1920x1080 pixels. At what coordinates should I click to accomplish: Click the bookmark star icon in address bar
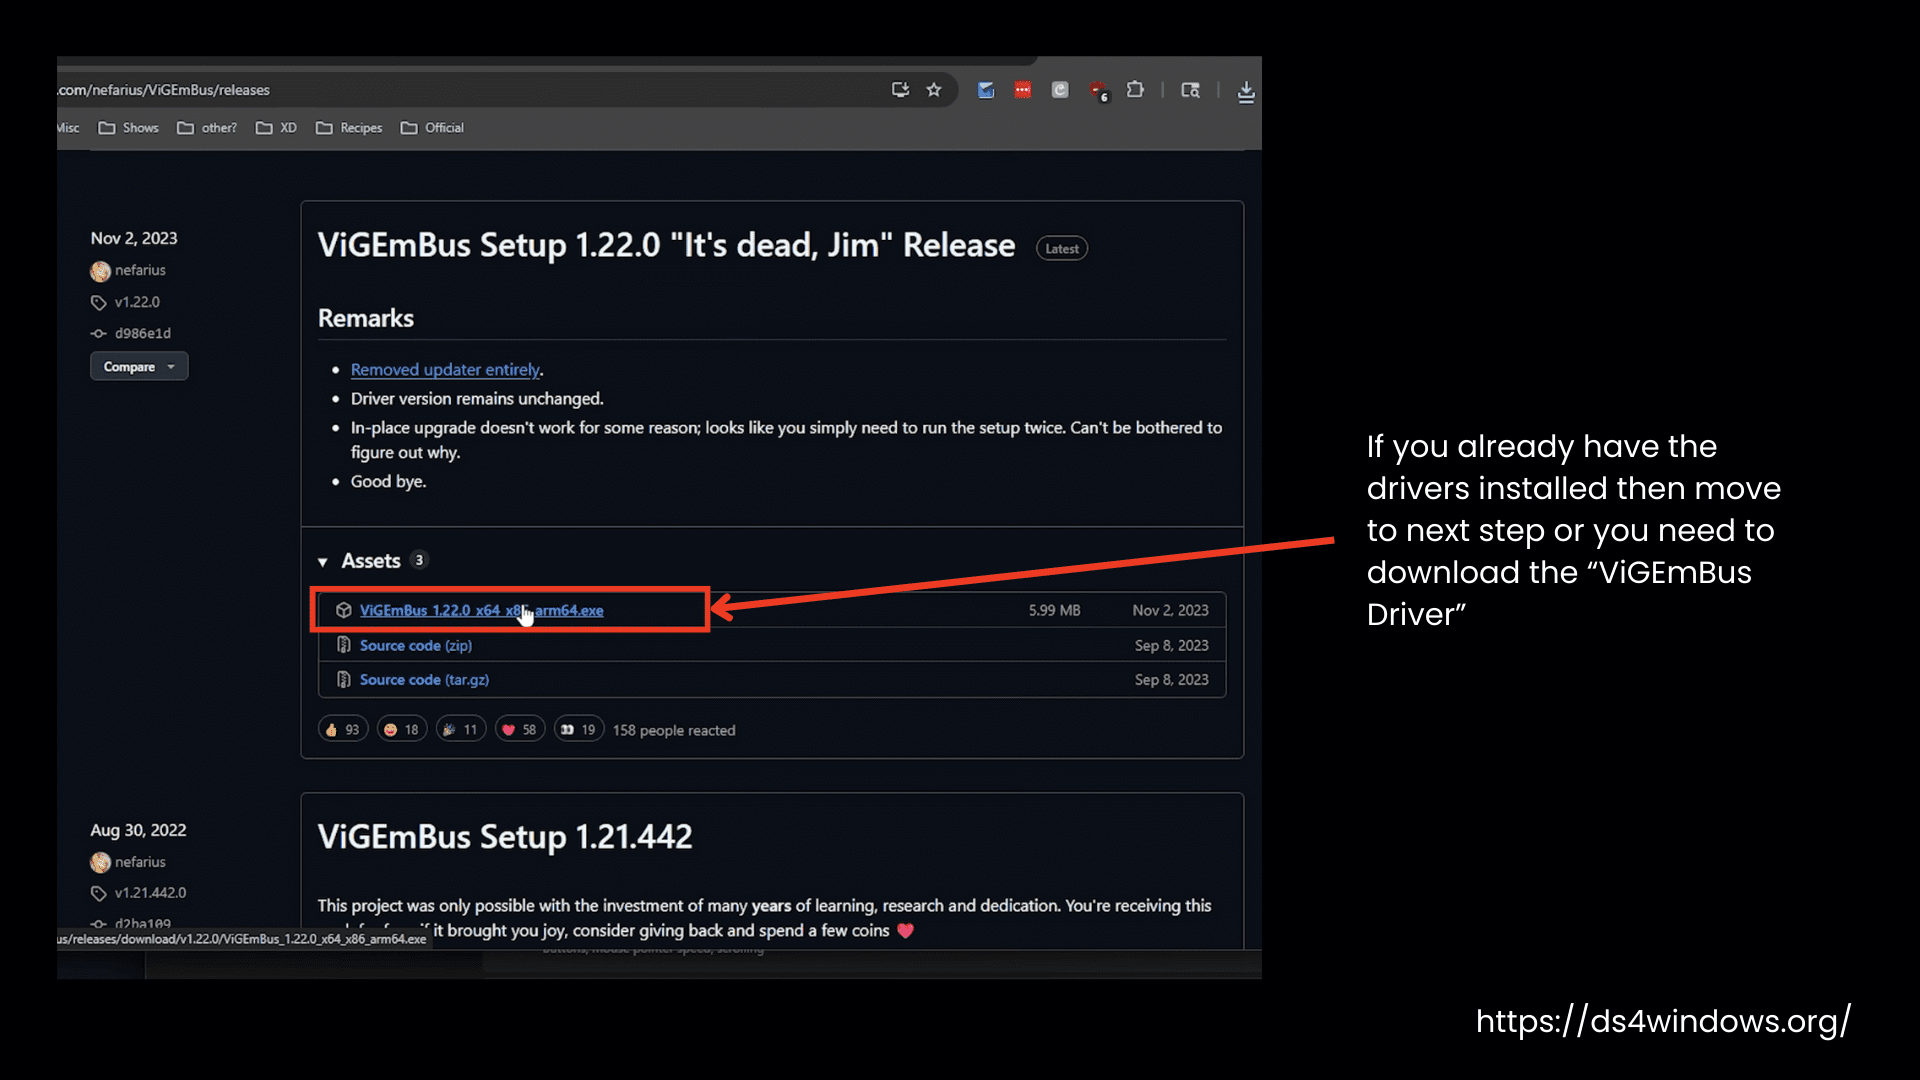click(934, 90)
